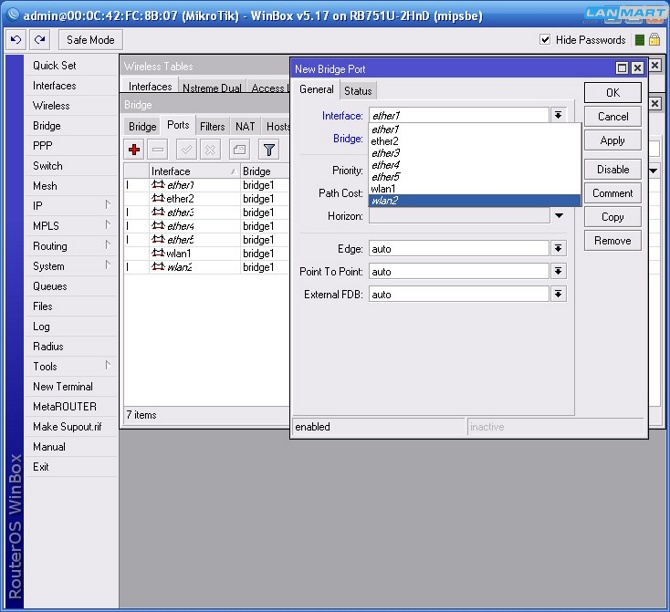Click the Disable button in dialog
Image resolution: width=670 pixels, height=612 pixels.
[x=613, y=169]
